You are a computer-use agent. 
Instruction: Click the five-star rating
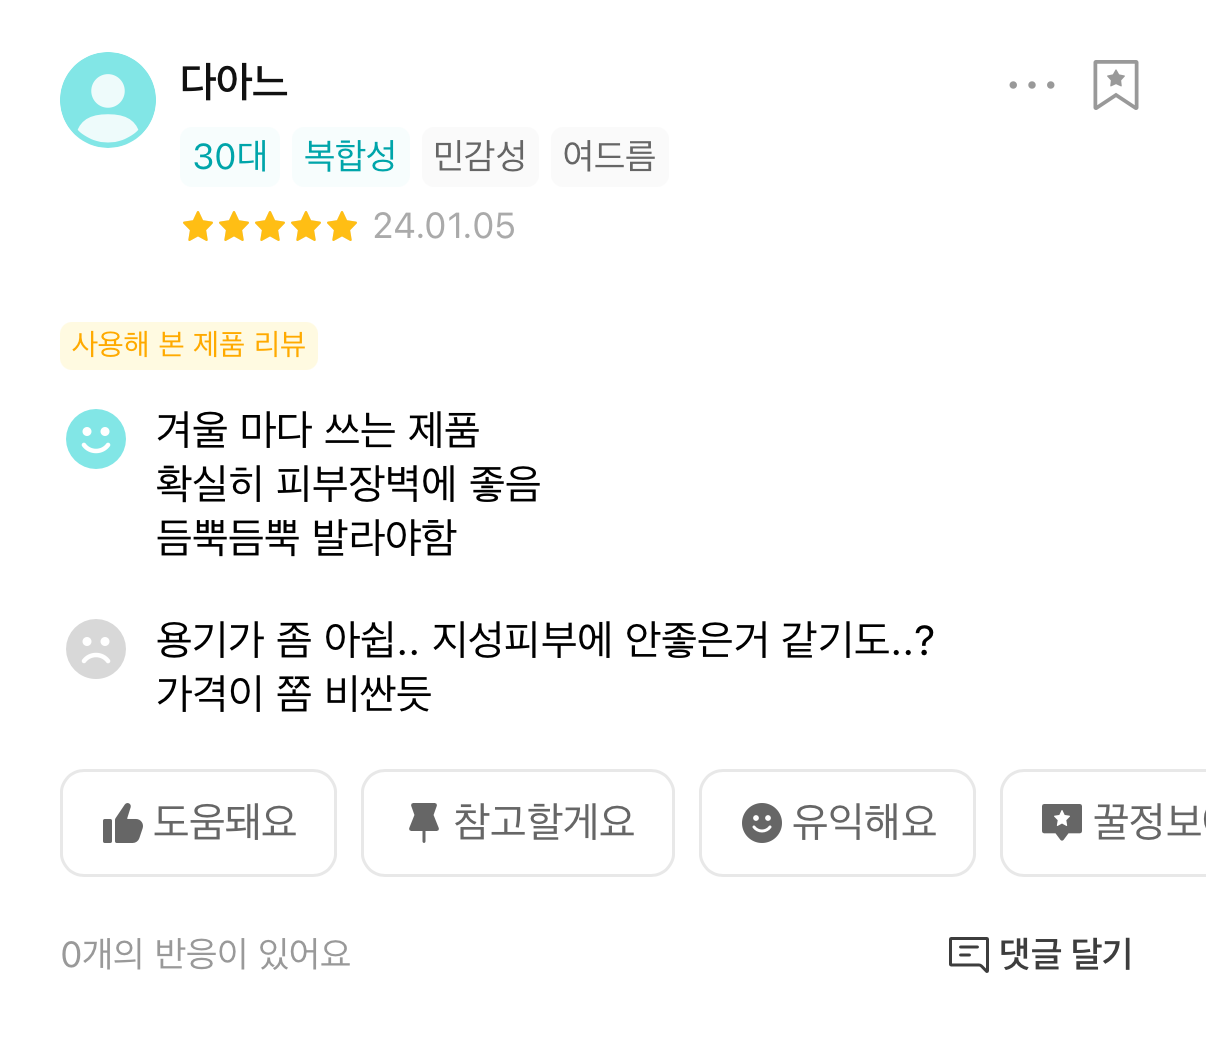(x=269, y=227)
